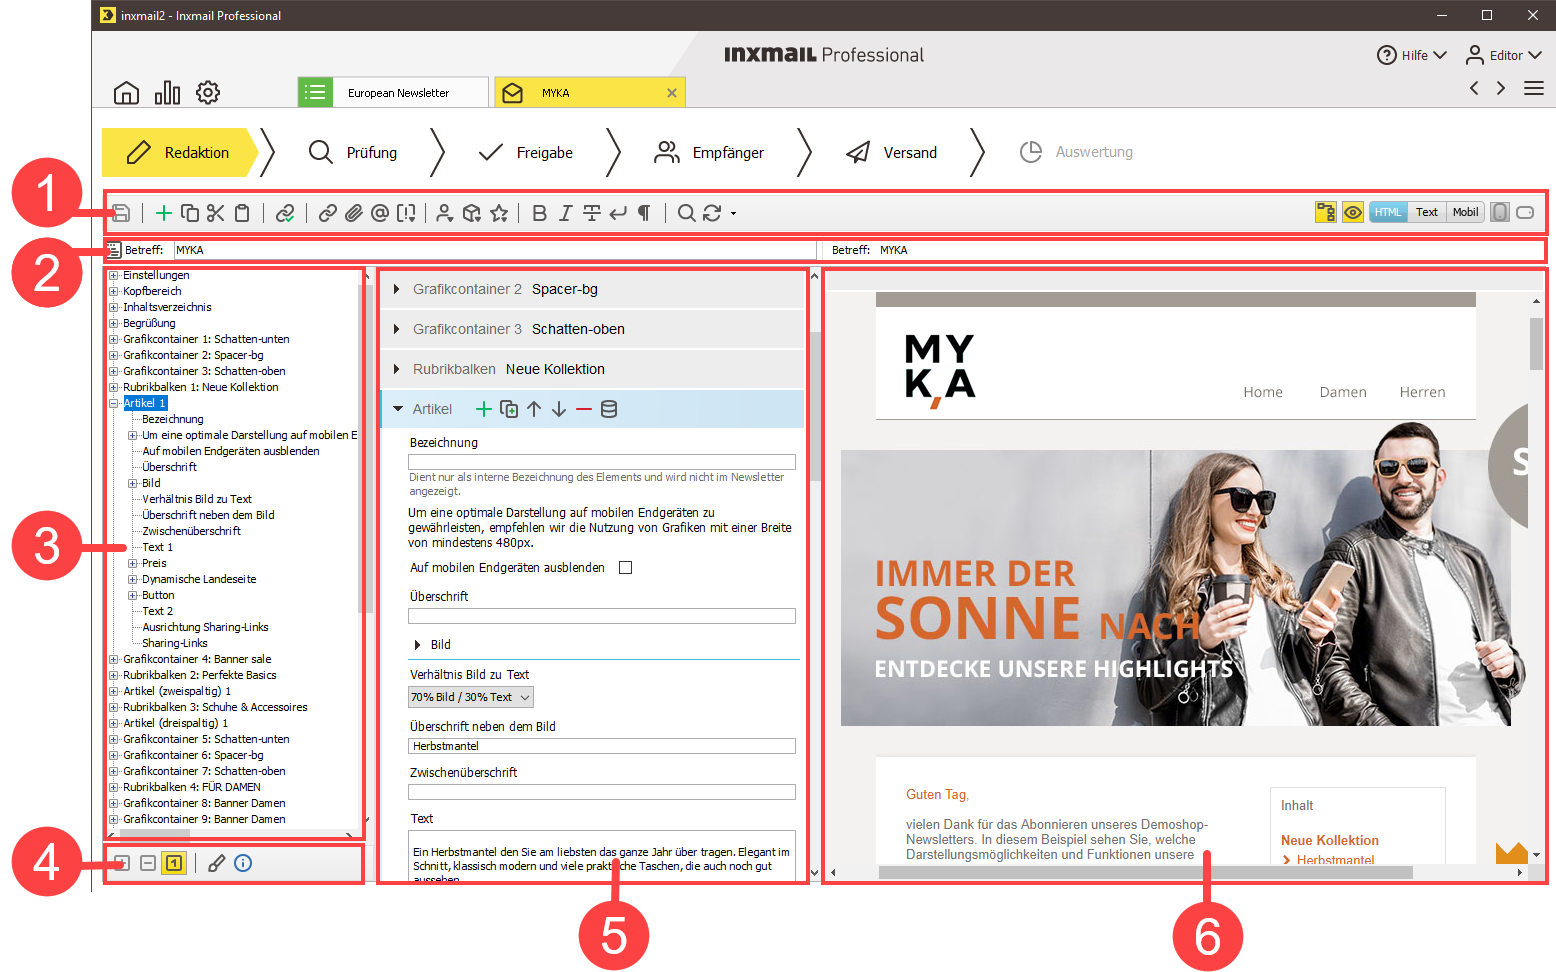Move Artikel up with the up arrow
Image resolution: width=1556 pixels, height=972 pixels.
coord(534,409)
